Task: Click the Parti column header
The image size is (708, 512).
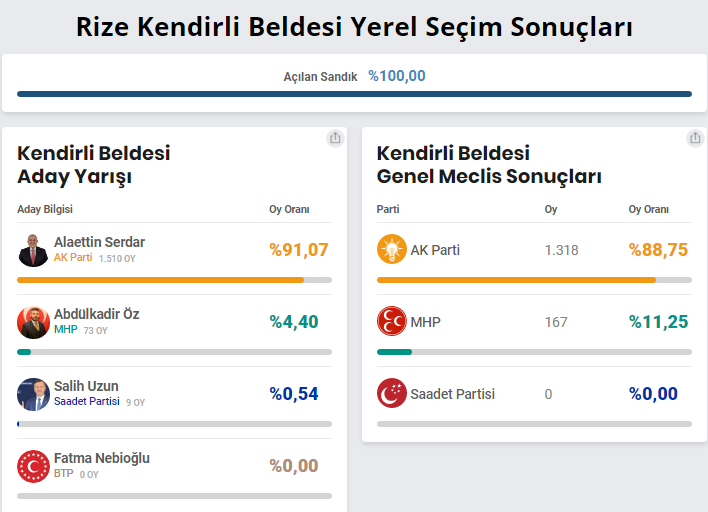Action: [388, 209]
